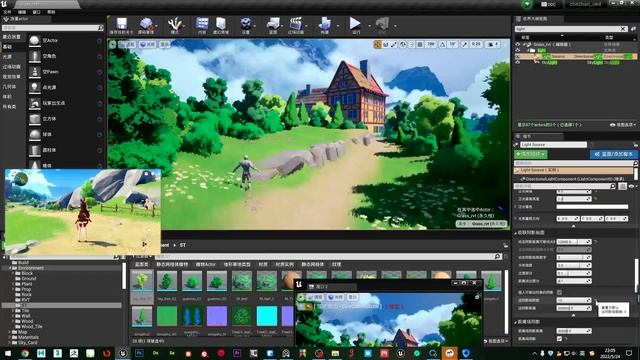The image size is (640, 360).
Task: Click the Show button in main viewport
Action: (164, 44)
